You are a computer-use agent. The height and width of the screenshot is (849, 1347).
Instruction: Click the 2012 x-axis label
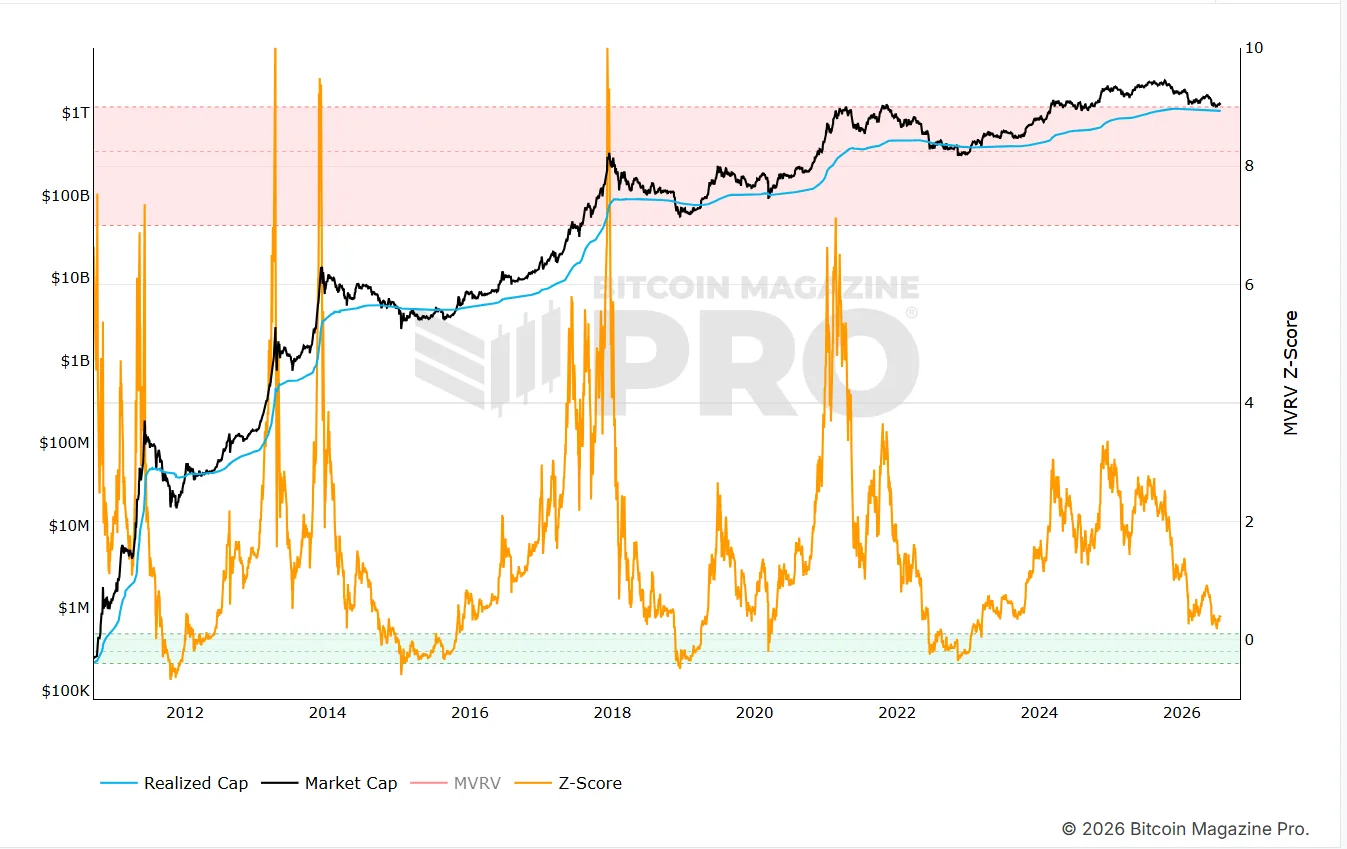point(185,712)
